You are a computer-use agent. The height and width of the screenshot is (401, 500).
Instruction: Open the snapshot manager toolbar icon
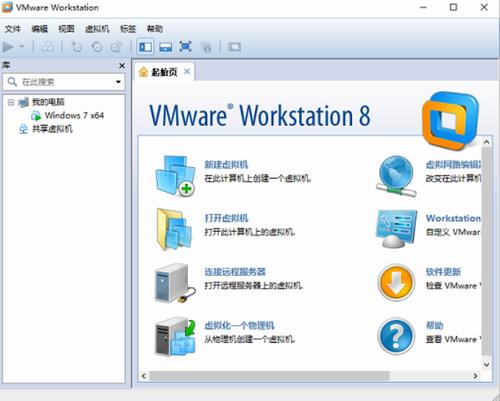coord(117,47)
